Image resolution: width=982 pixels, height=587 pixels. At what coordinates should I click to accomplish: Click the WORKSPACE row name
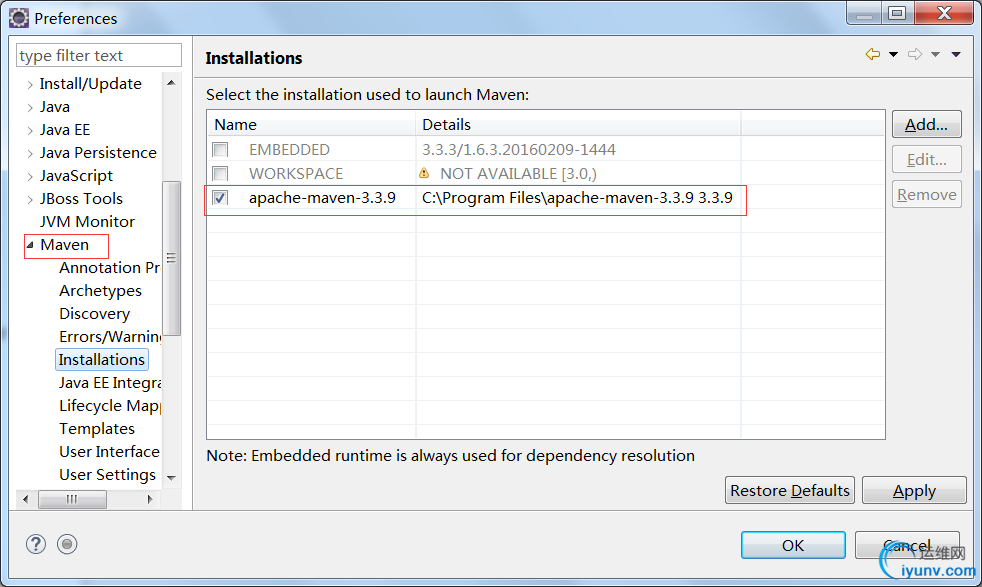click(296, 174)
